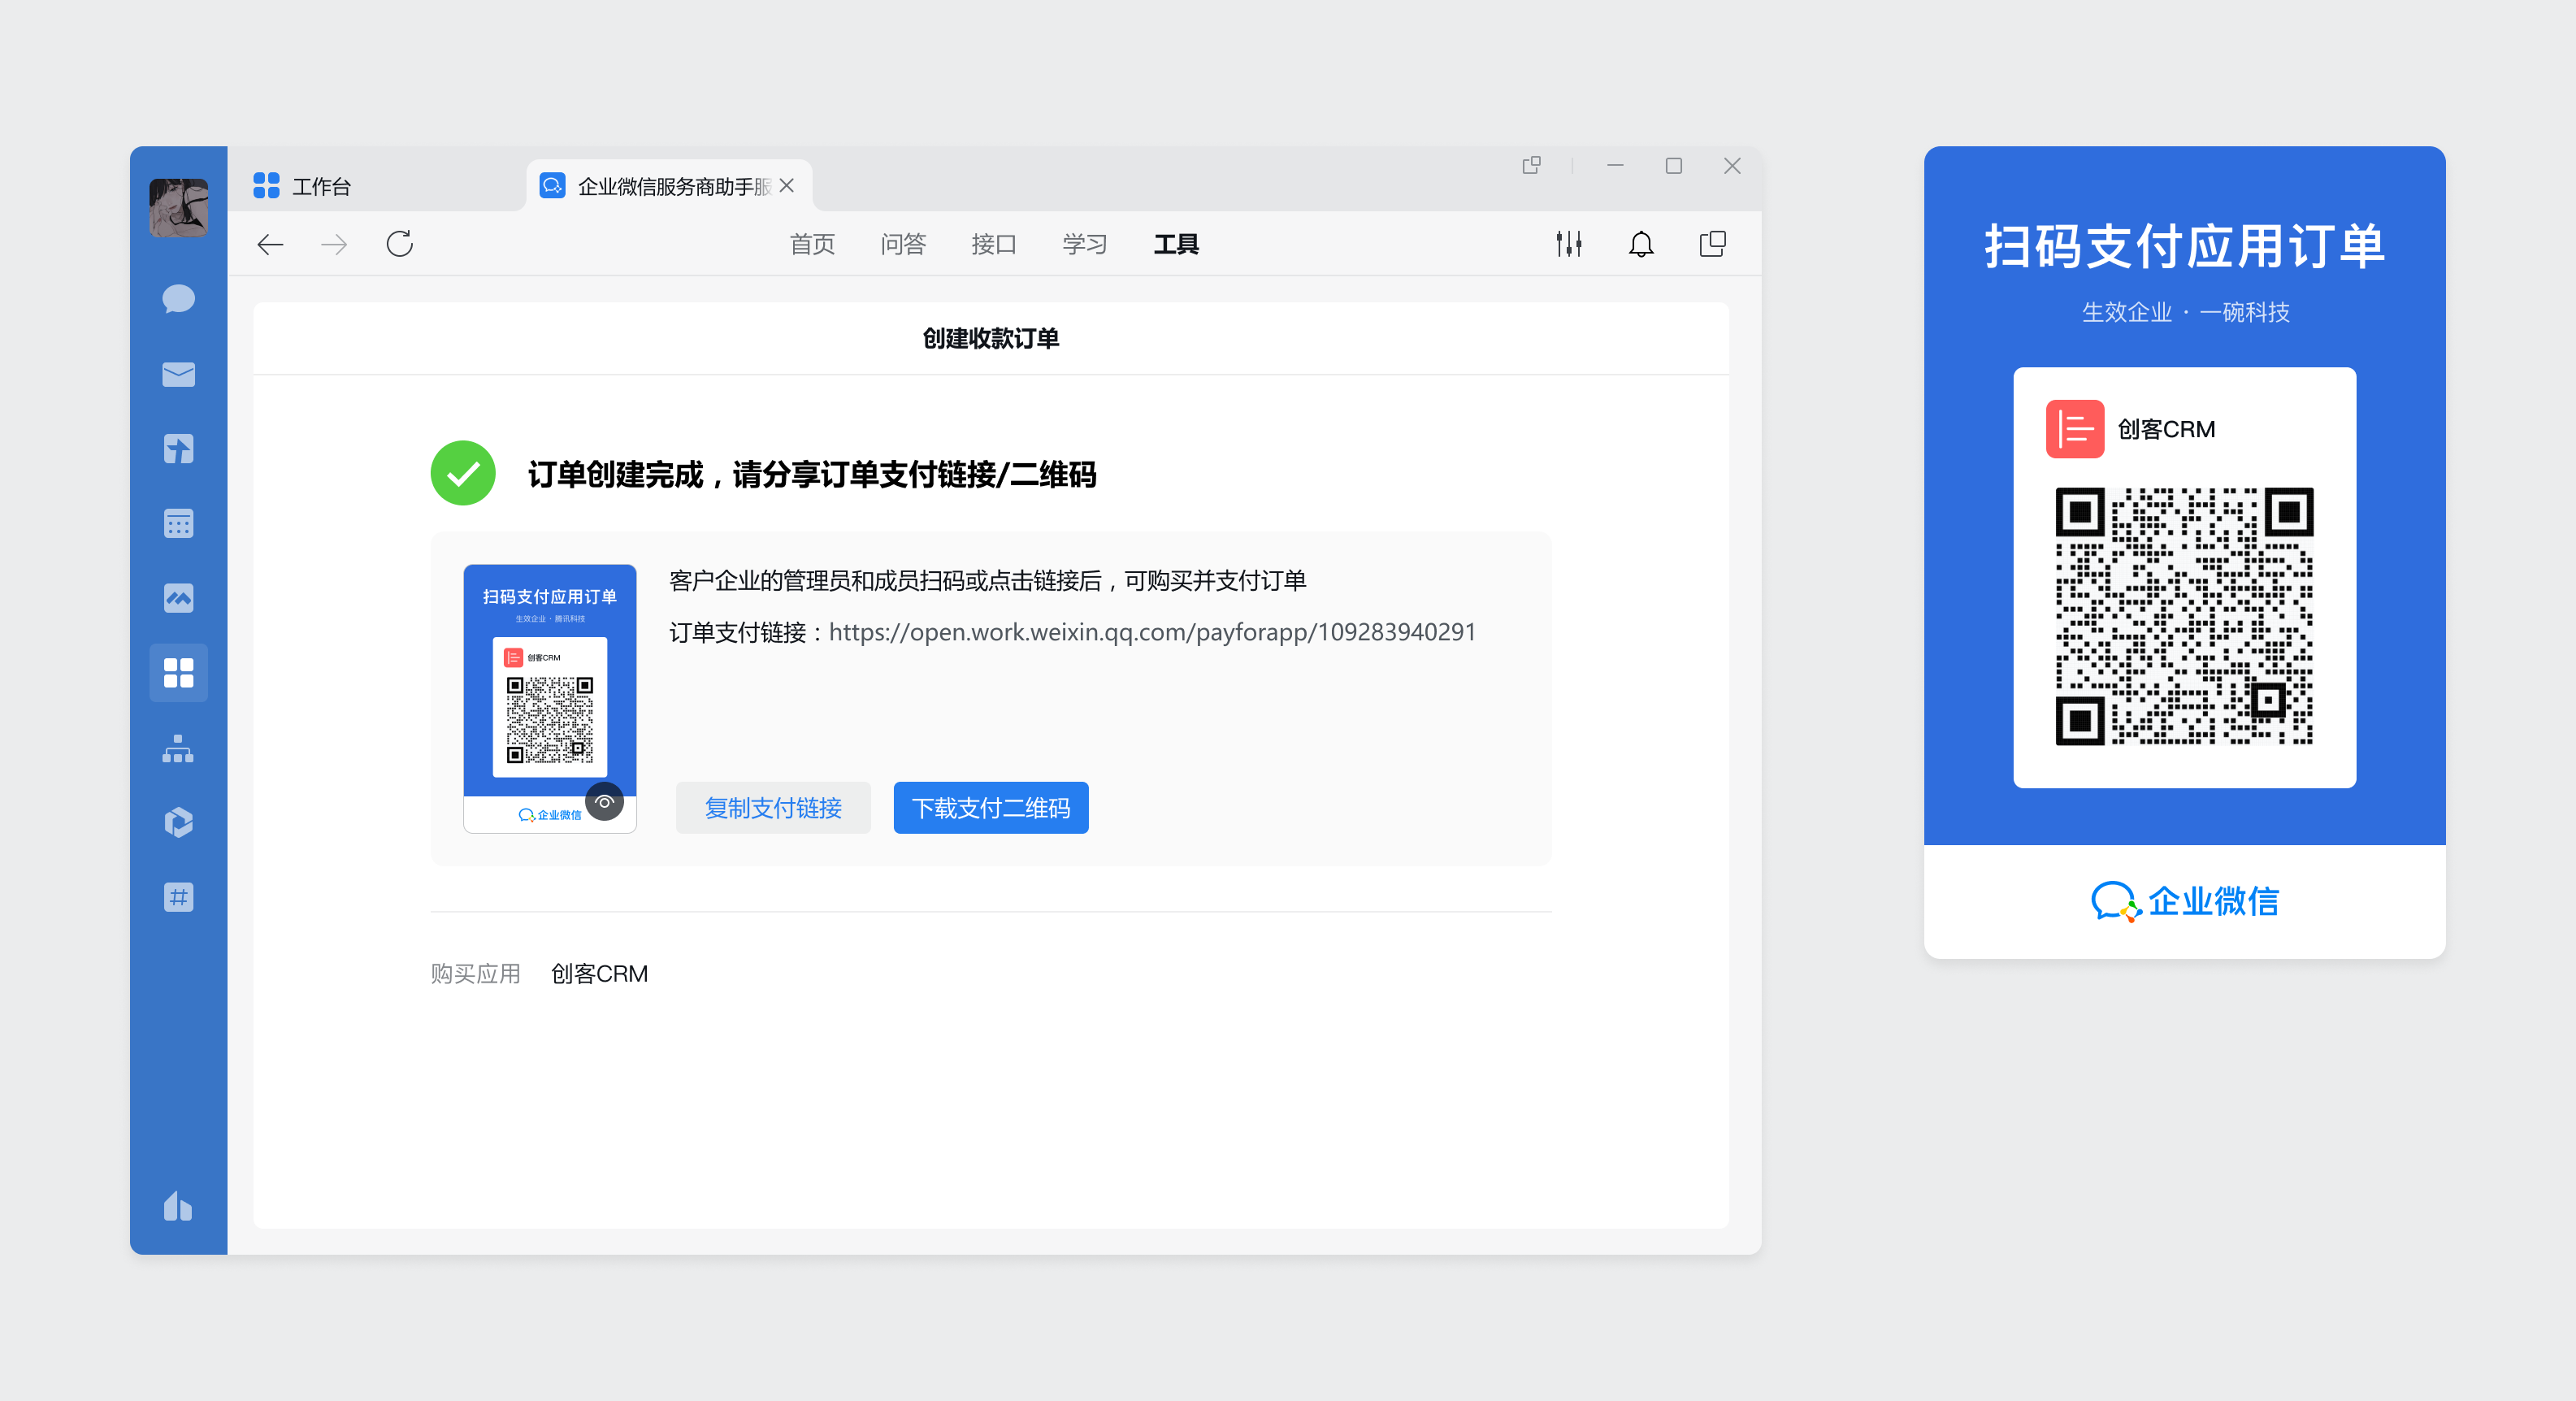Click the 创建收款订单 page title

coord(991,338)
